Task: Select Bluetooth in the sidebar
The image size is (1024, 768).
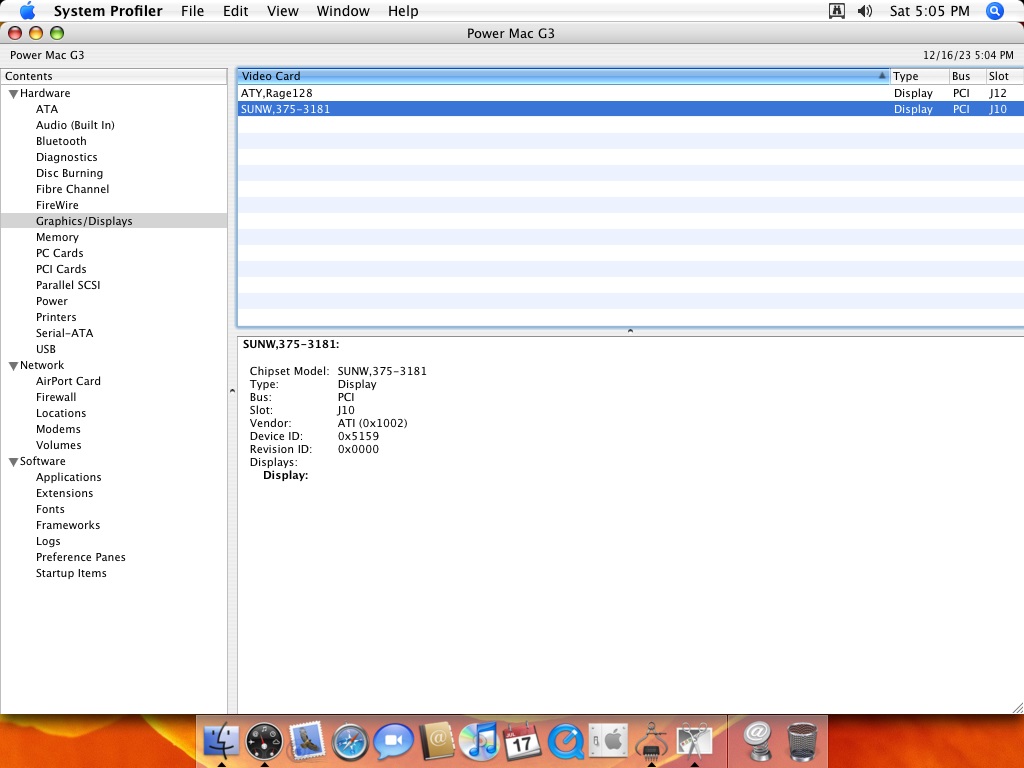Action: [x=61, y=141]
